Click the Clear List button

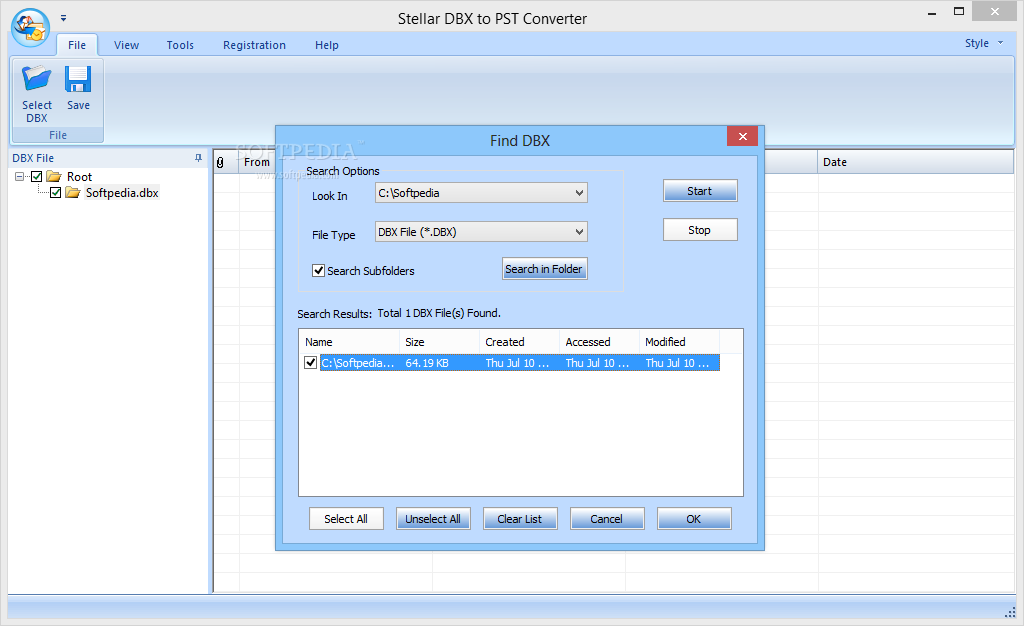click(520, 519)
